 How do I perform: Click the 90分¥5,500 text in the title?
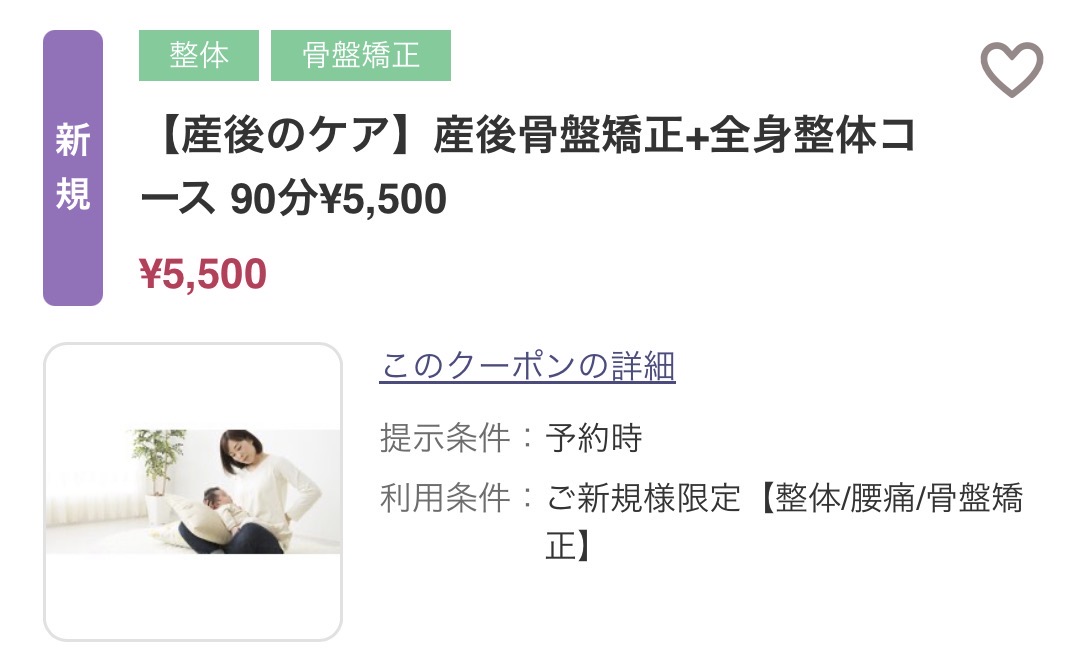[x=338, y=201]
